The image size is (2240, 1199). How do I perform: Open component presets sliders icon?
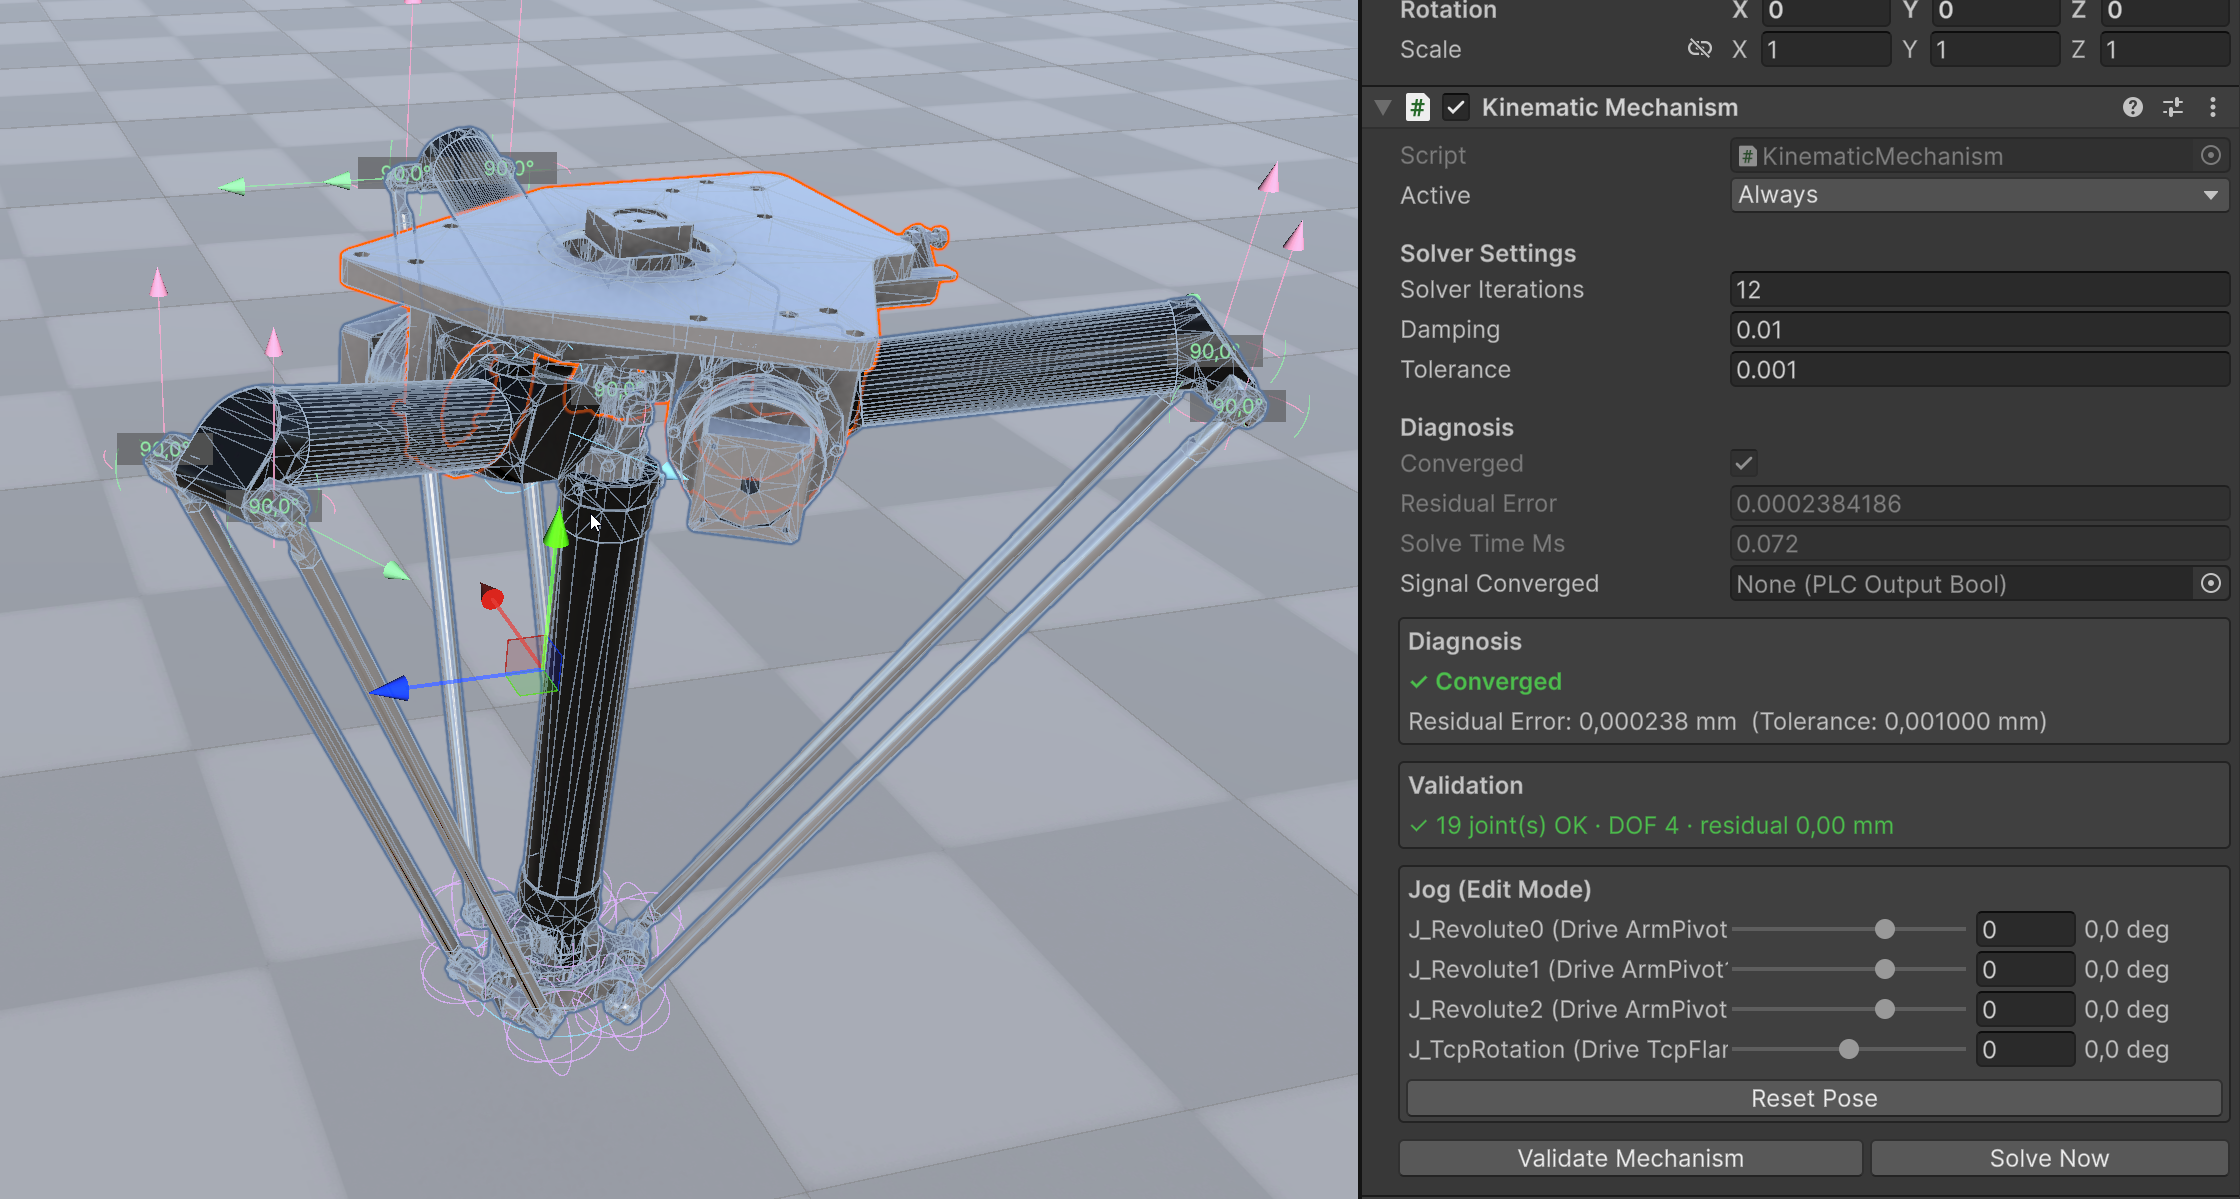tap(2173, 107)
